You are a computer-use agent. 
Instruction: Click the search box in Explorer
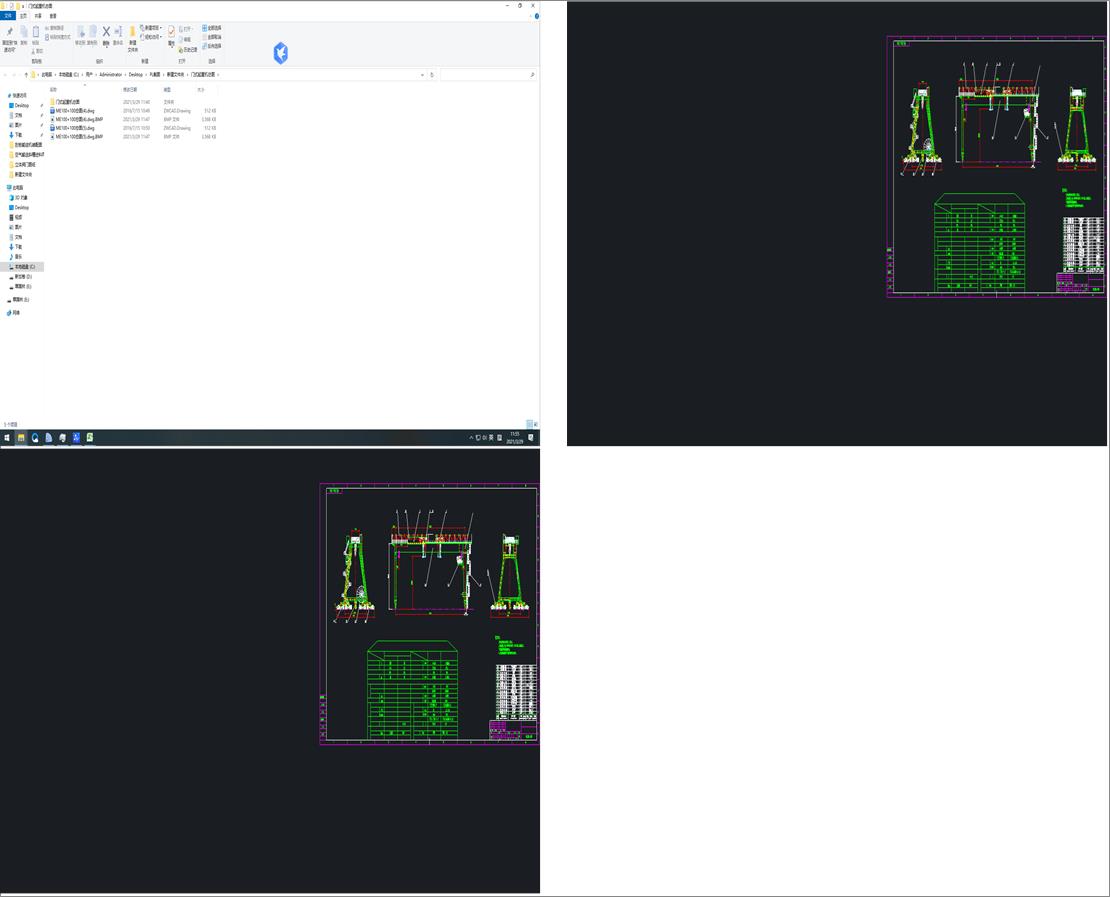(487, 74)
